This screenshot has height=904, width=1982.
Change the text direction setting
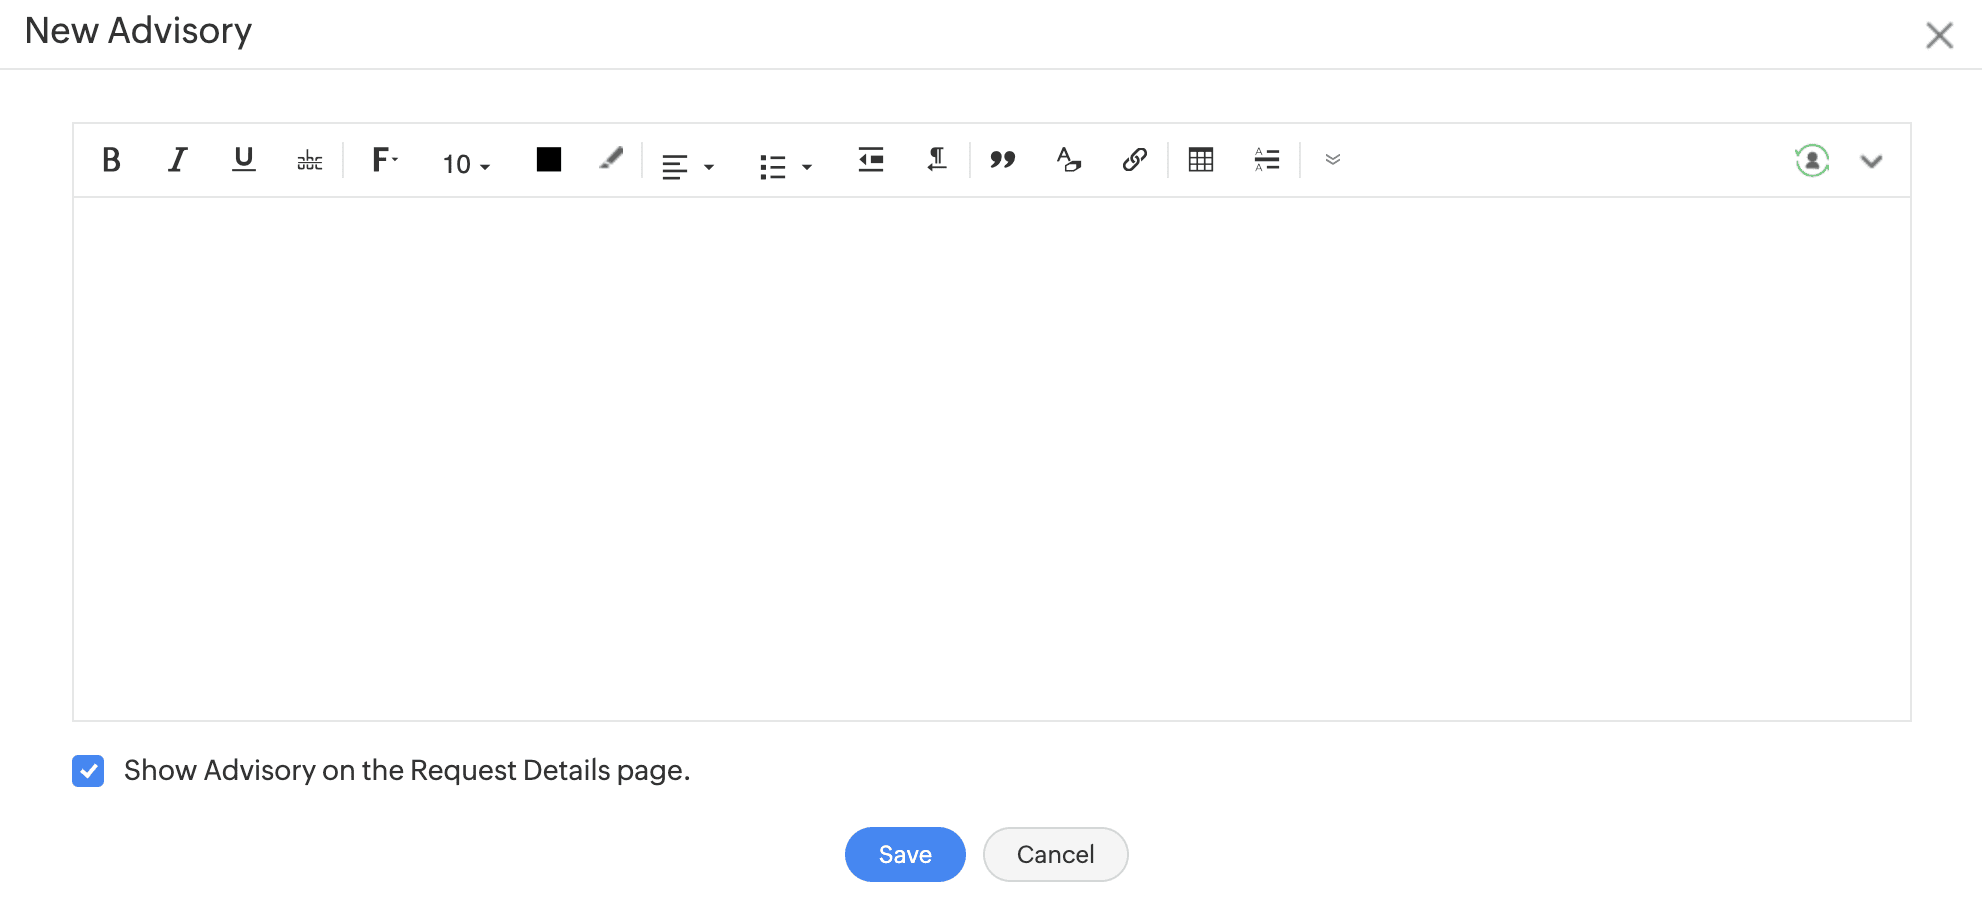(x=936, y=160)
